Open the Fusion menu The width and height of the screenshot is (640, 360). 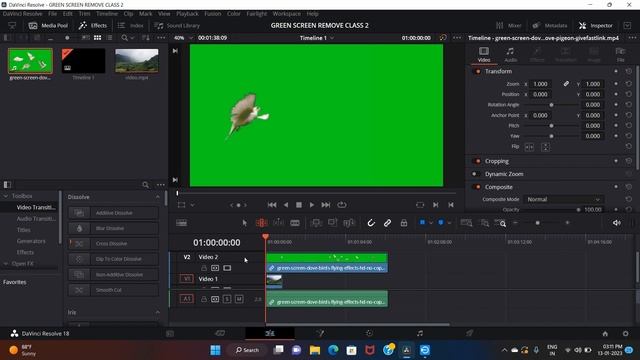click(212, 13)
